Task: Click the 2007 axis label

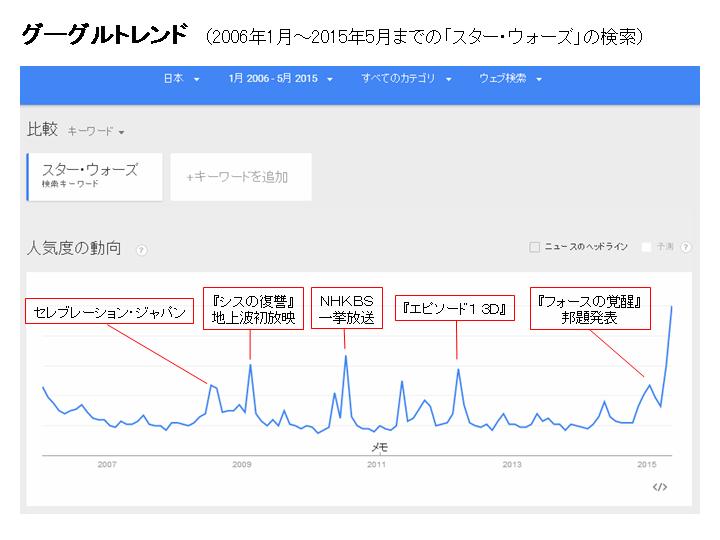Action: pos(107,464)
